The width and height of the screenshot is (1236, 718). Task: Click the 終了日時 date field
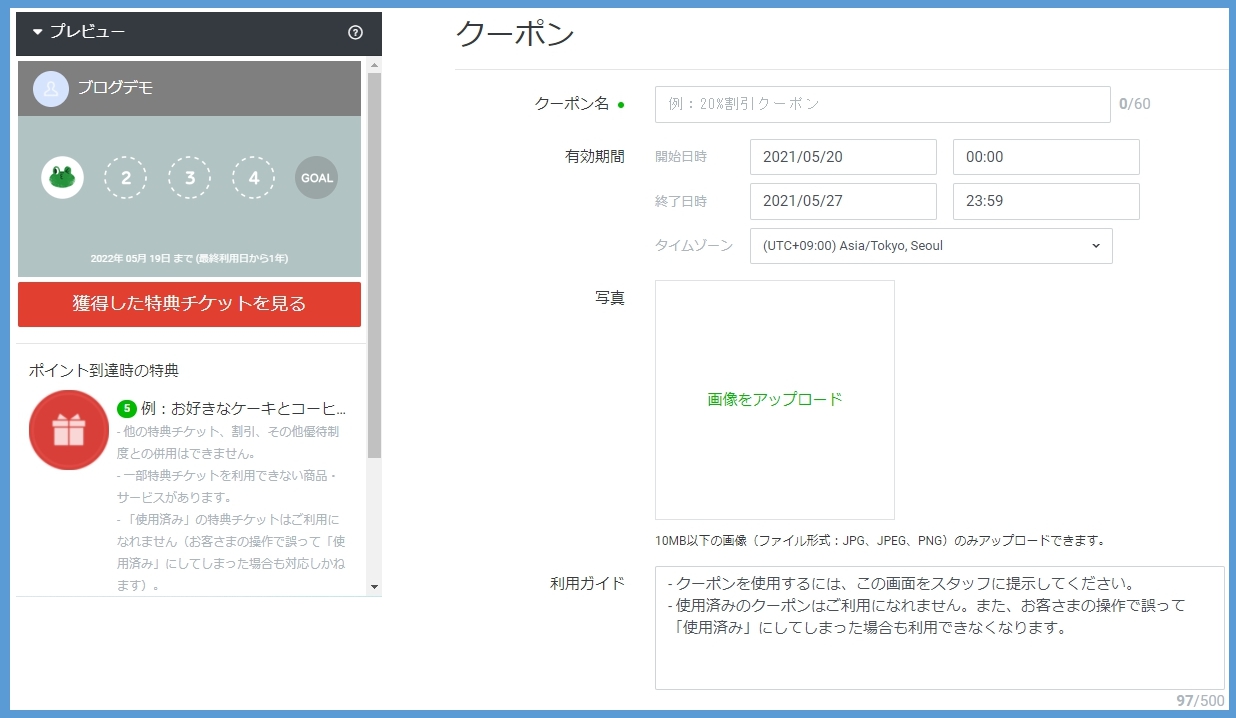[x=842, y=201]
